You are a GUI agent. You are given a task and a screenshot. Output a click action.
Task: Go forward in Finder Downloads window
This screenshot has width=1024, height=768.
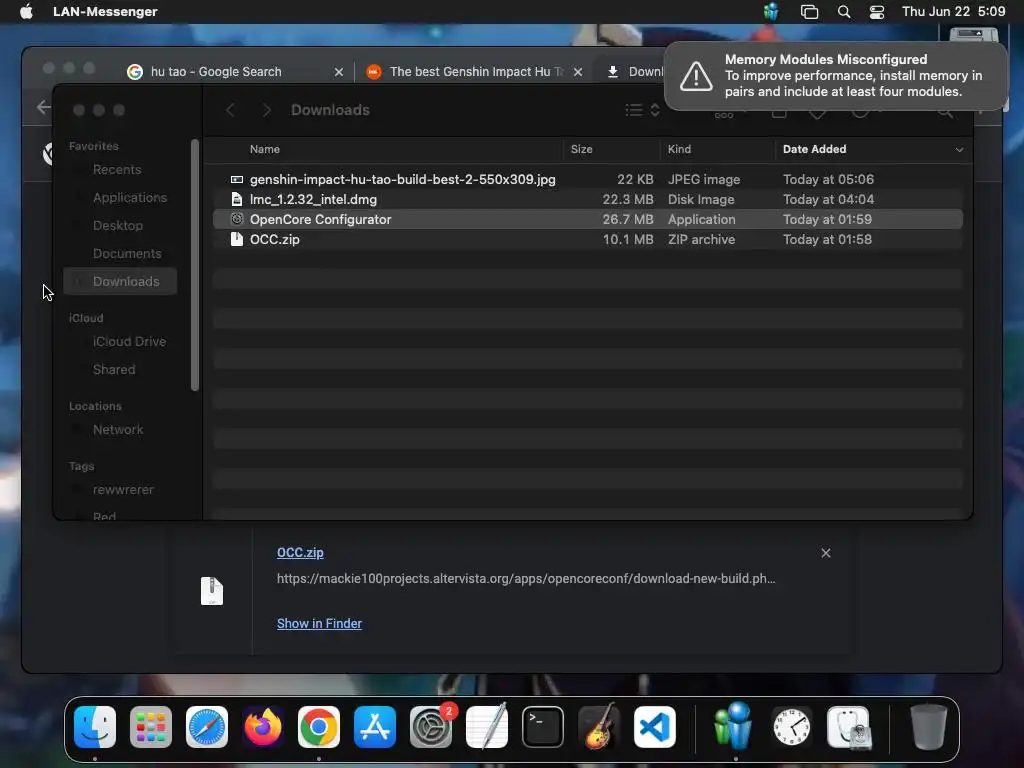(266, 110)
